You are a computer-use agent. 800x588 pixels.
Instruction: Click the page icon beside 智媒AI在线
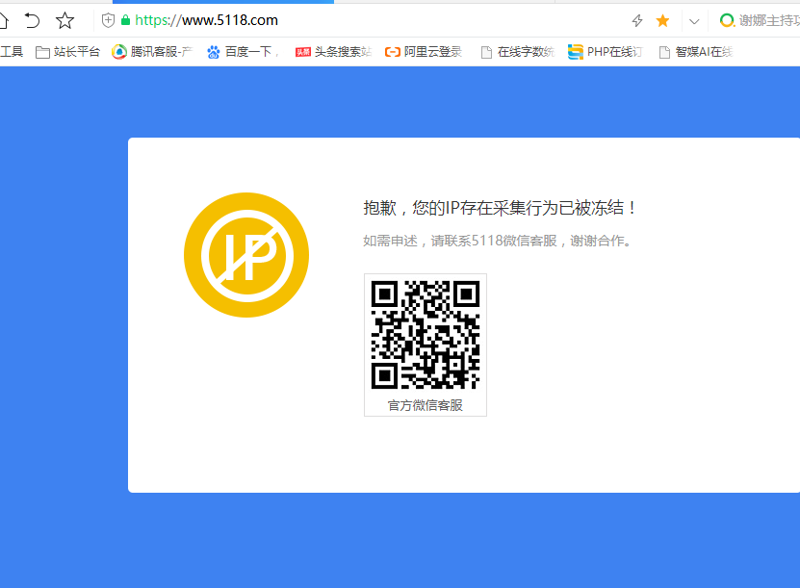pyautogui.click(x=664, y=52)
